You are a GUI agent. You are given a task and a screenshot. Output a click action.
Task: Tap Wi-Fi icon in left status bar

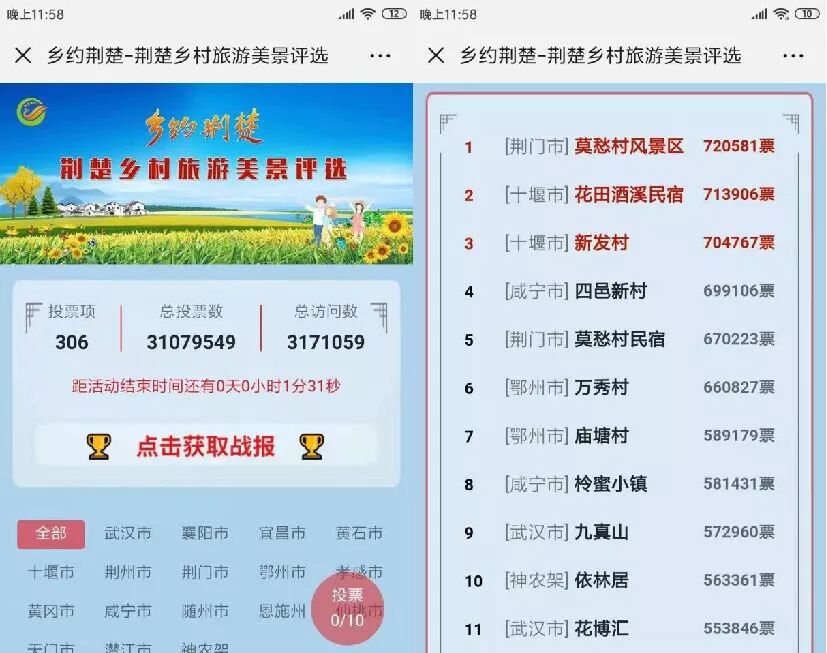click(x=368, y=14)
